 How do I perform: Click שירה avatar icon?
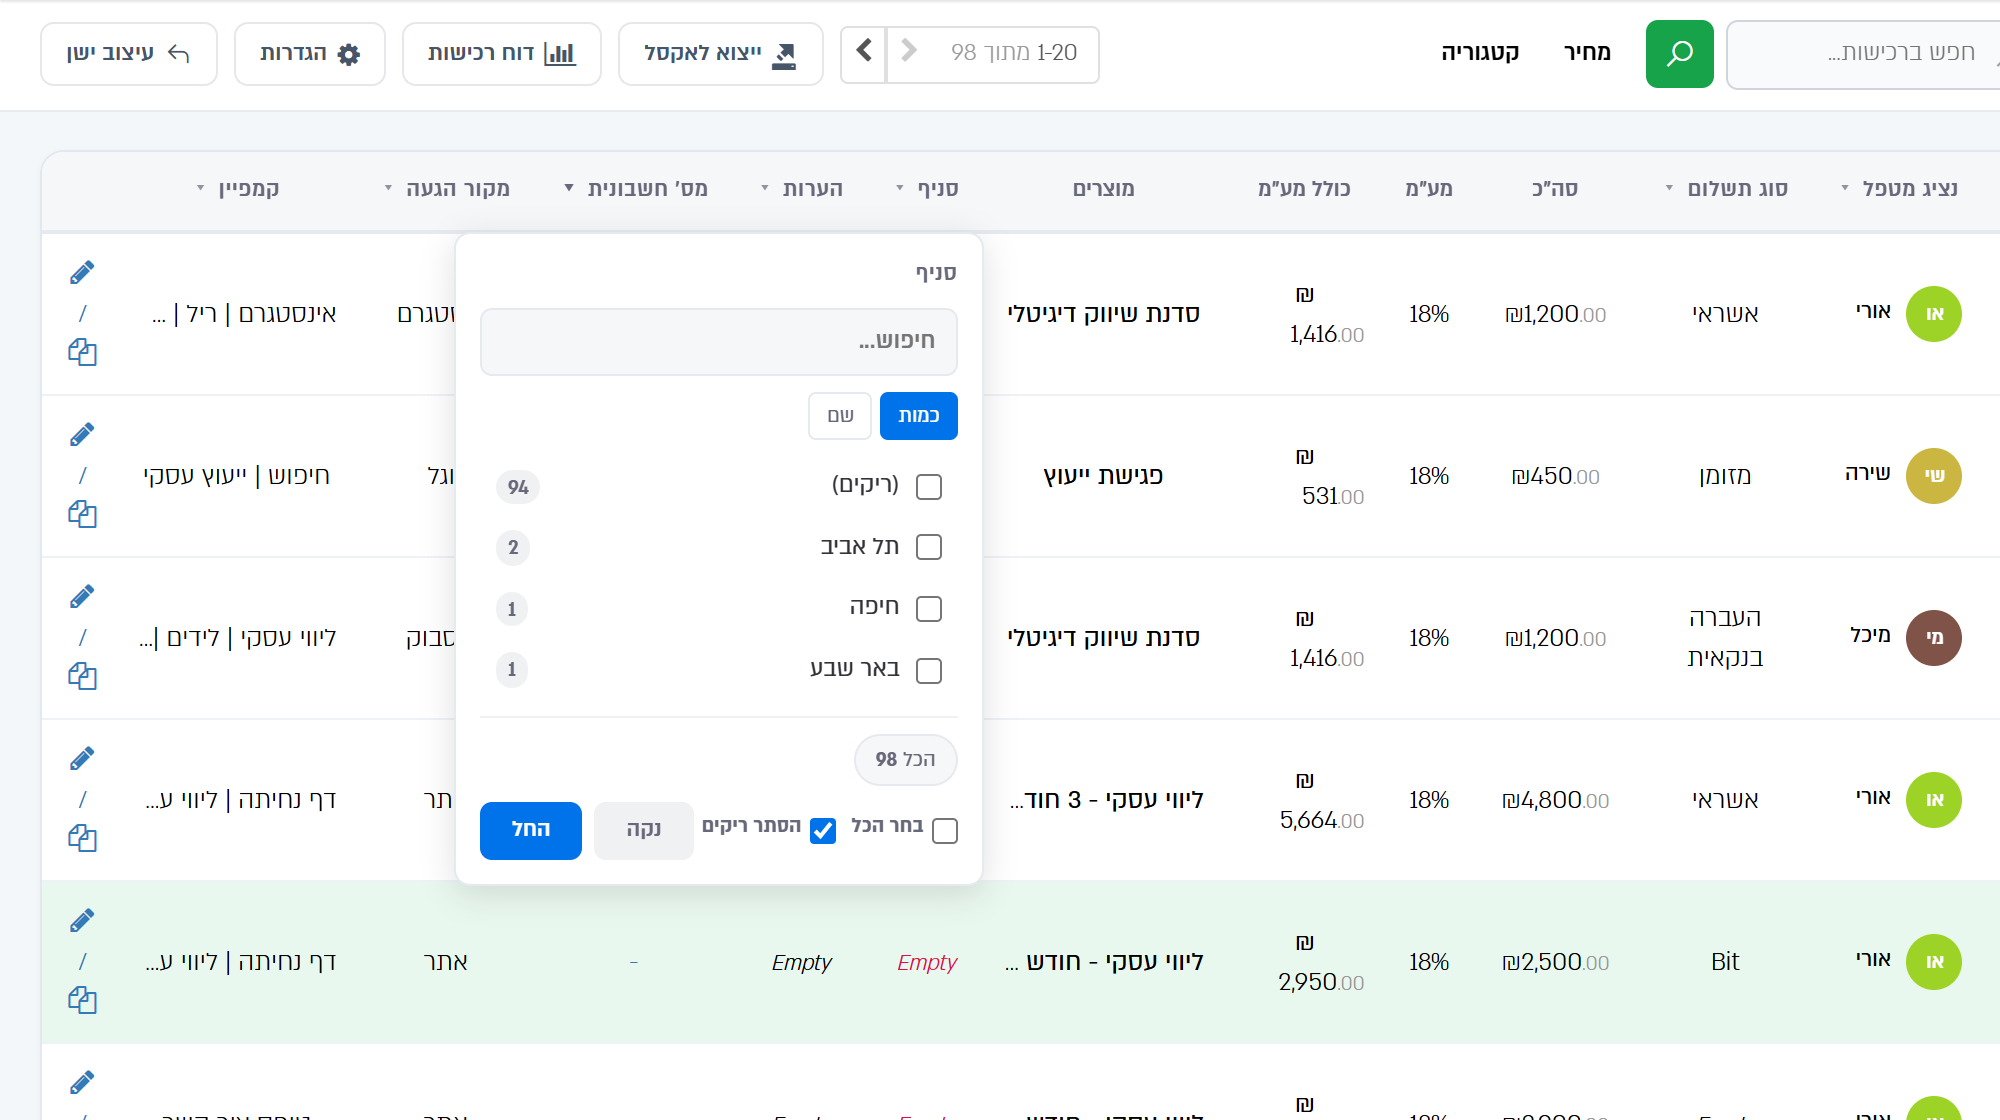click(x=1934, y=476)
